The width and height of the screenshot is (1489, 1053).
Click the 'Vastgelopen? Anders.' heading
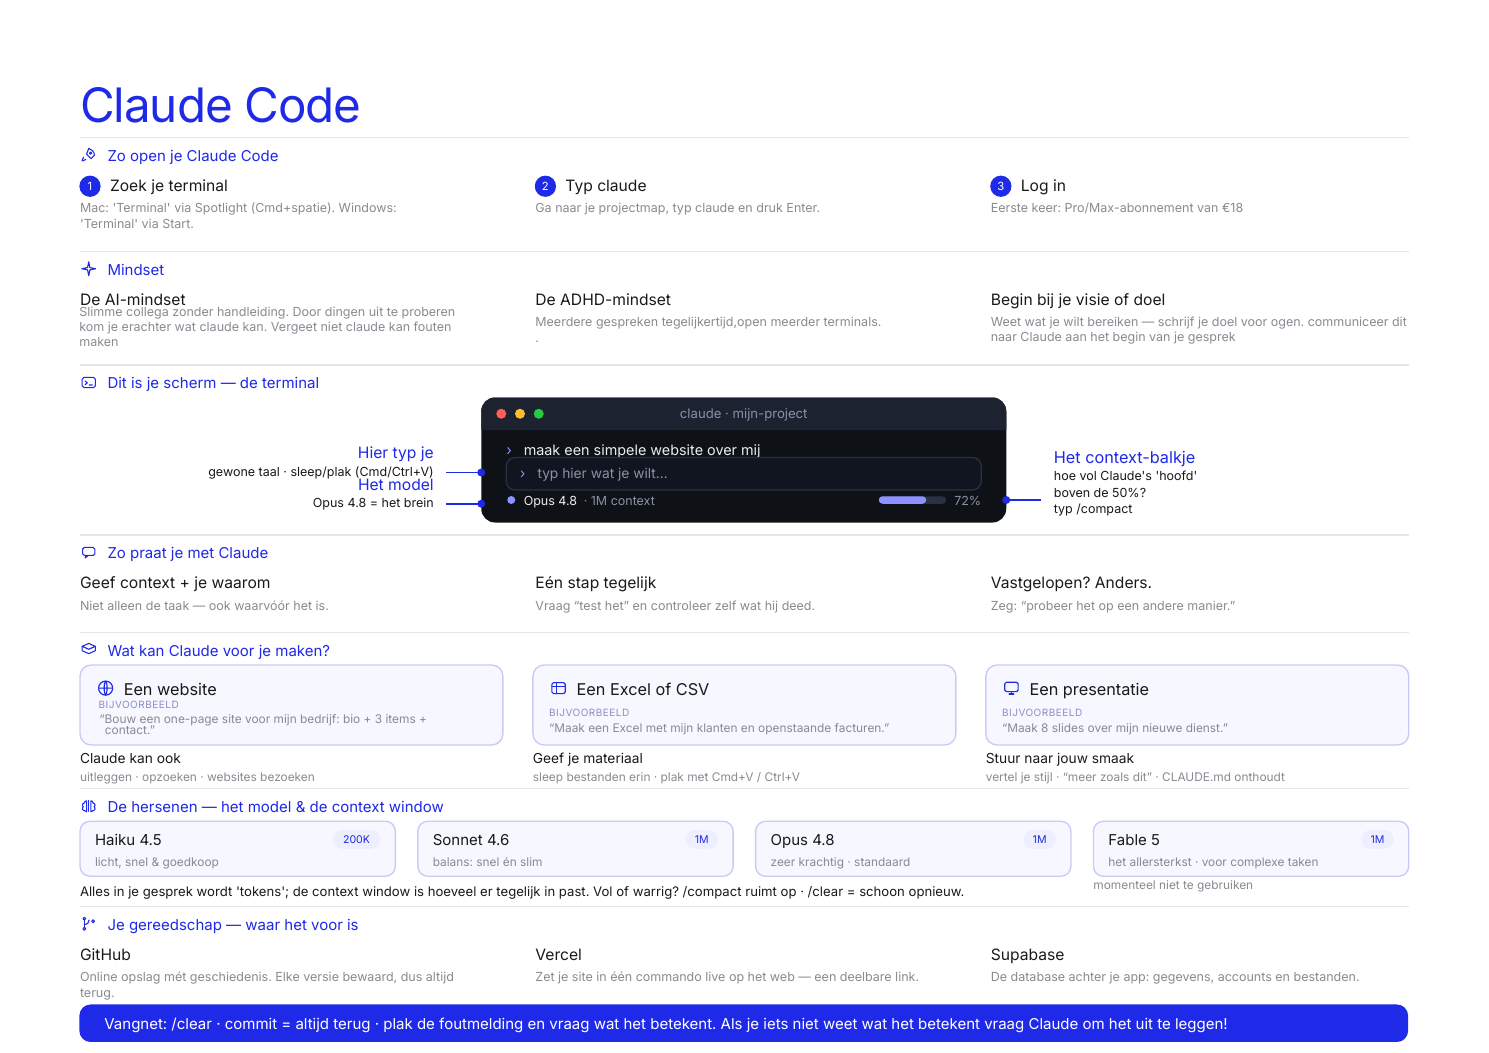point(1071,583)
